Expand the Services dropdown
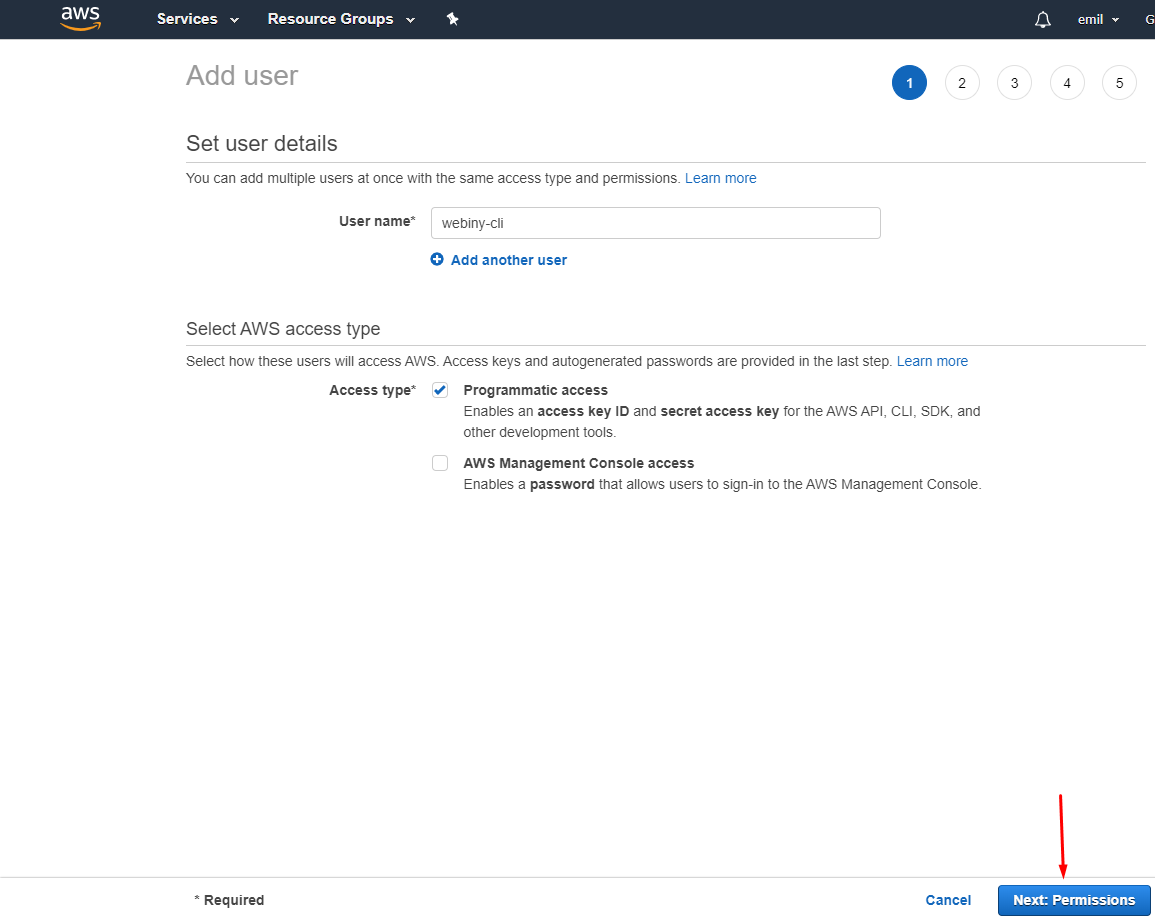The image size is (1155, 917). (196, 19)
